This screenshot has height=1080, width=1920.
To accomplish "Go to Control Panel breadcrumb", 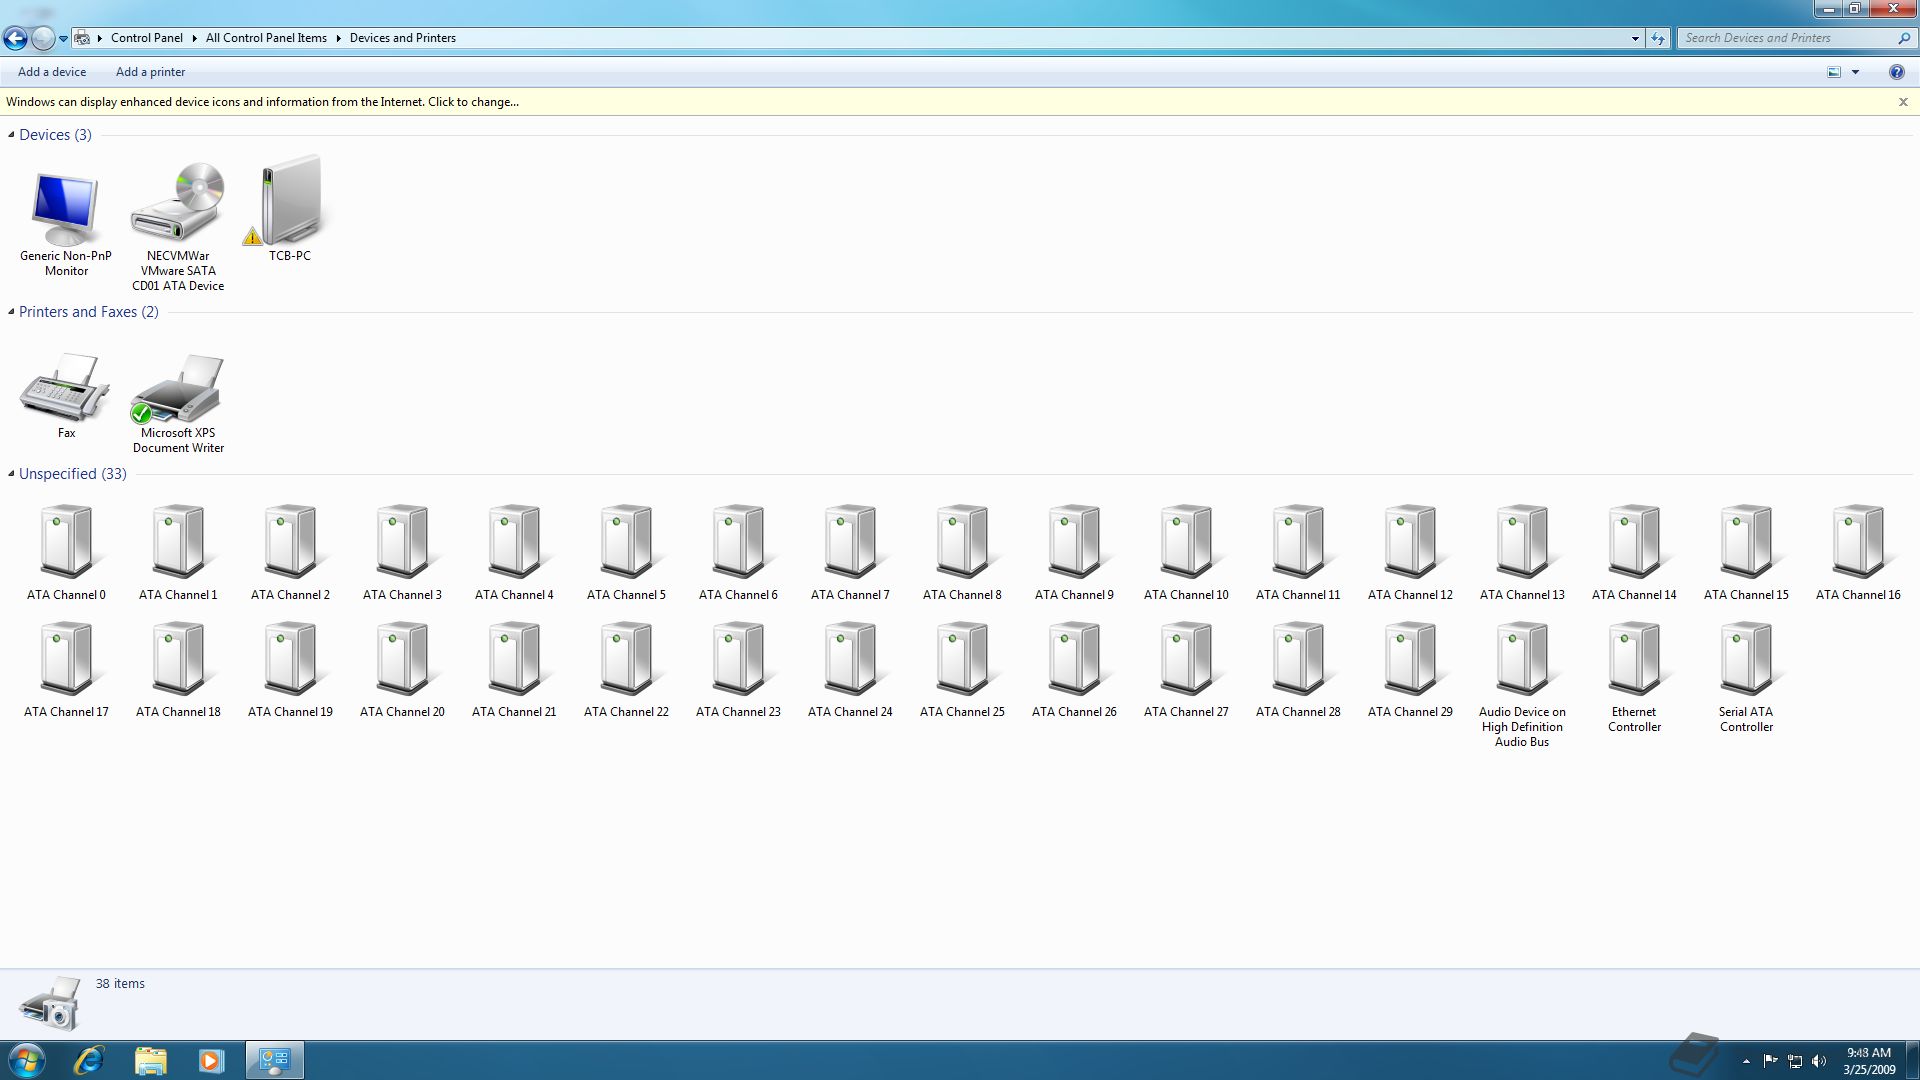I will pos(147,38).
